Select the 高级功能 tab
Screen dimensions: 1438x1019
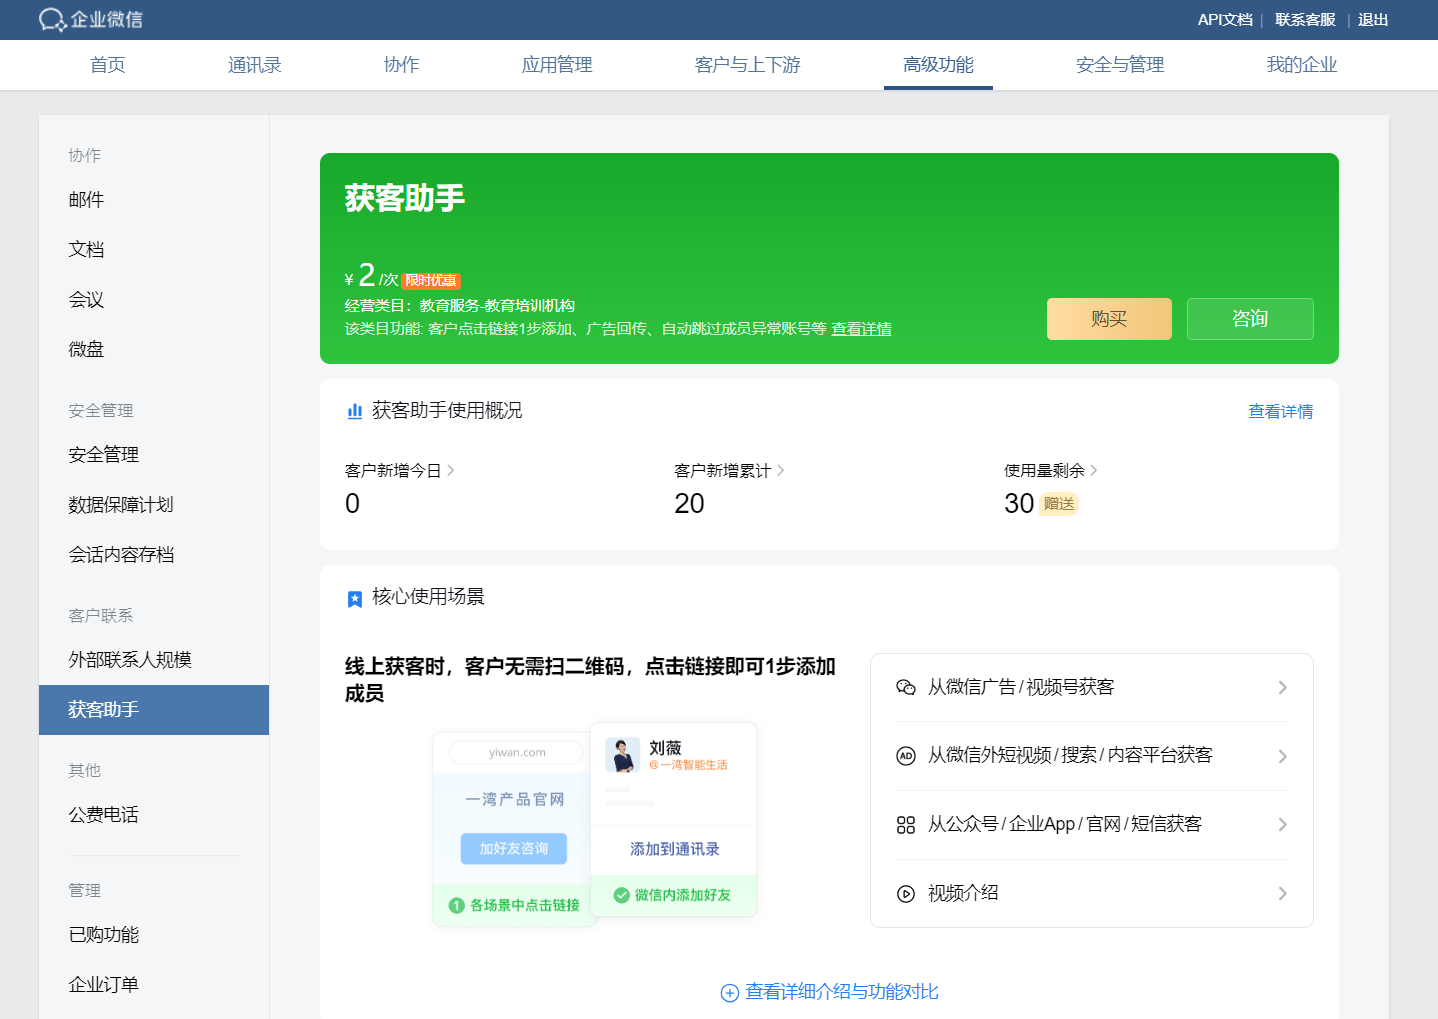tap(938, 65)
